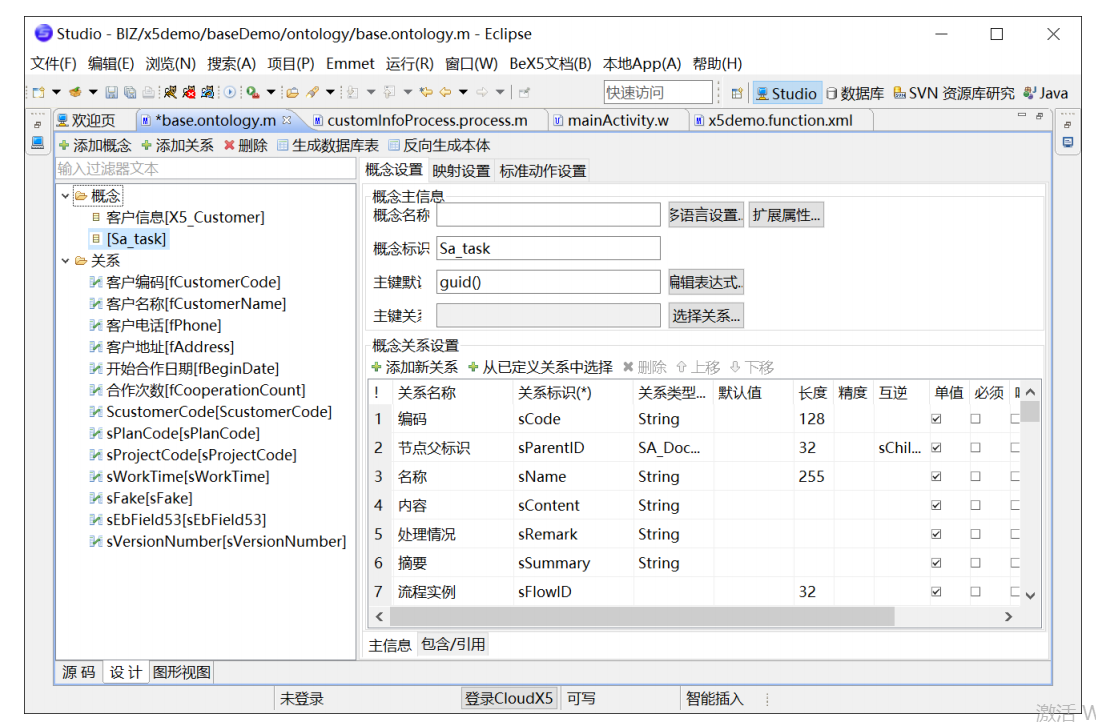Open the SVN 资源库研究 perspective icon
The height and width of the screenshot is (725, 1096).
[x=899, y=93]
